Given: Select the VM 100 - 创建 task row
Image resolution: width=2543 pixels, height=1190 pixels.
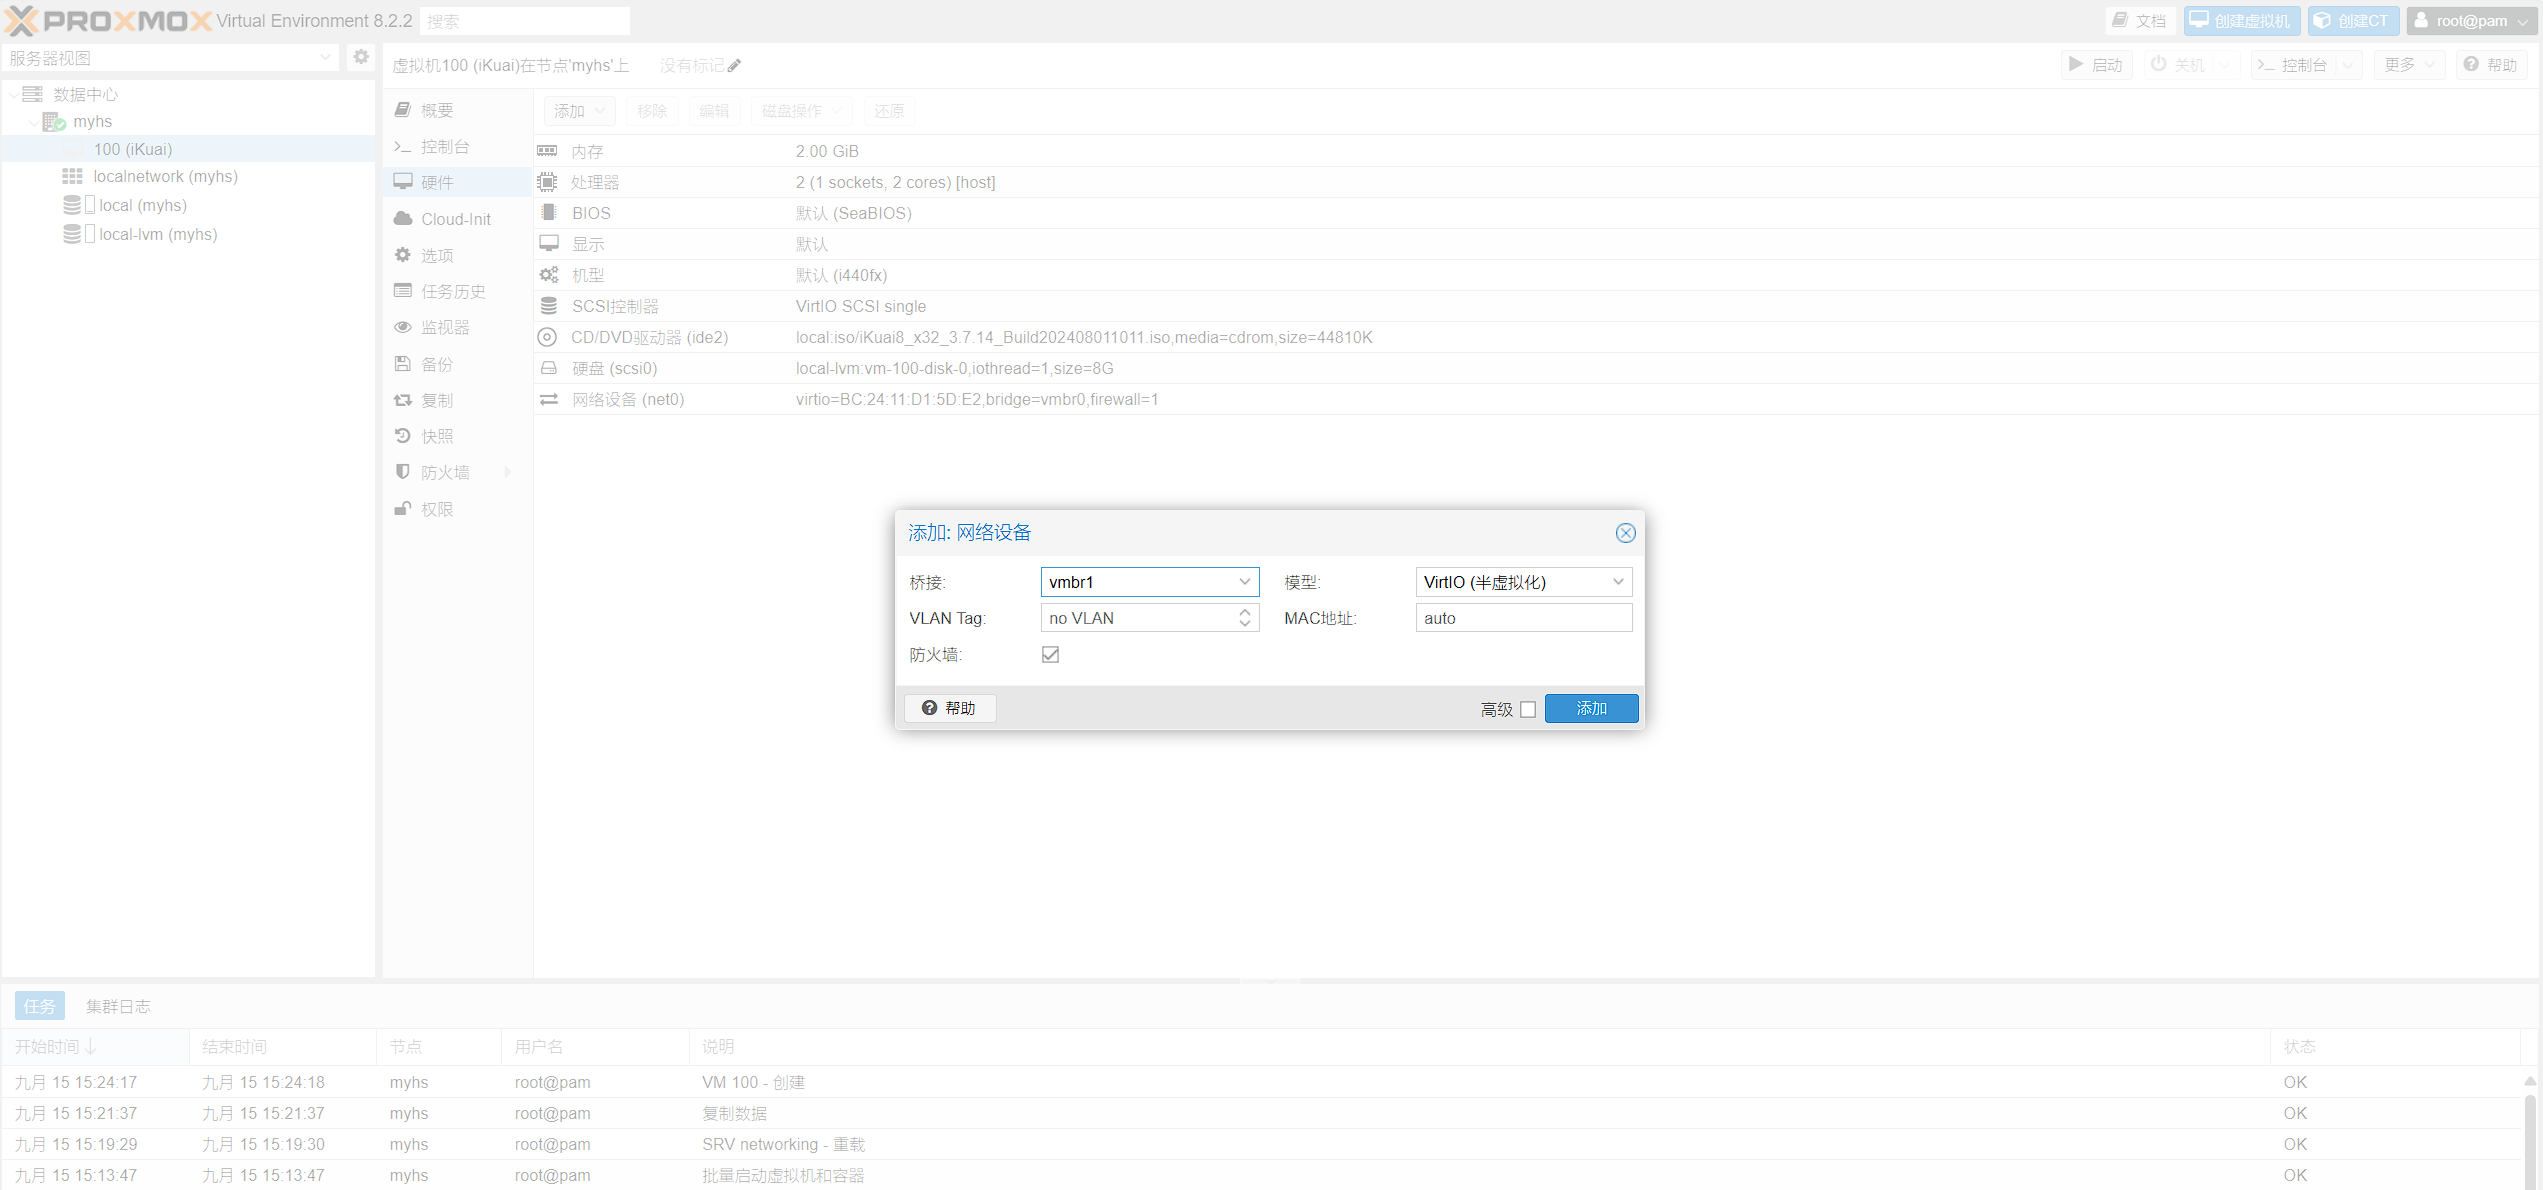Looking at the screenshot, I should (1260, 1082).
